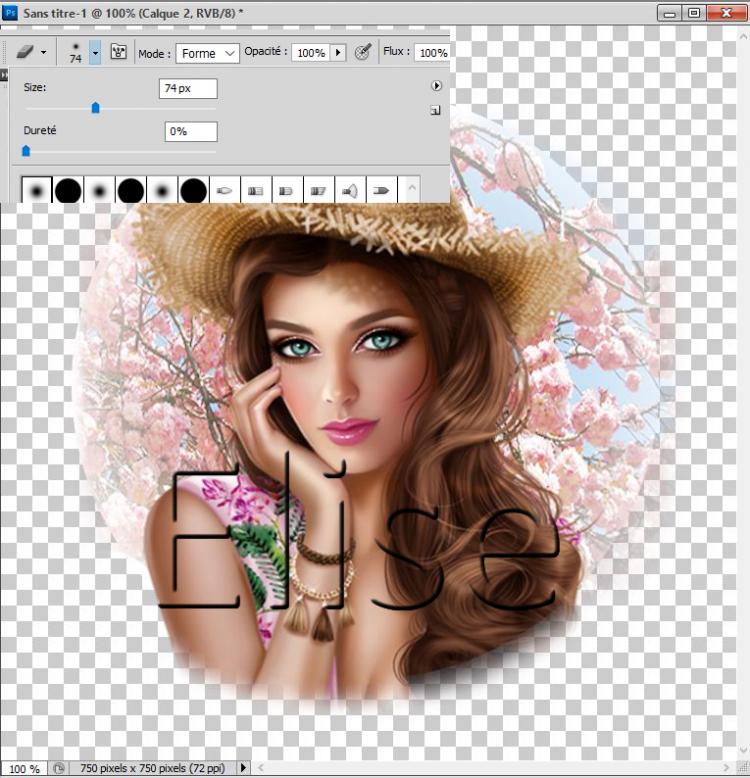Screen dimensions: 750x778
Task: Toggle the Brush panel icon
Action: pos(119,53)
